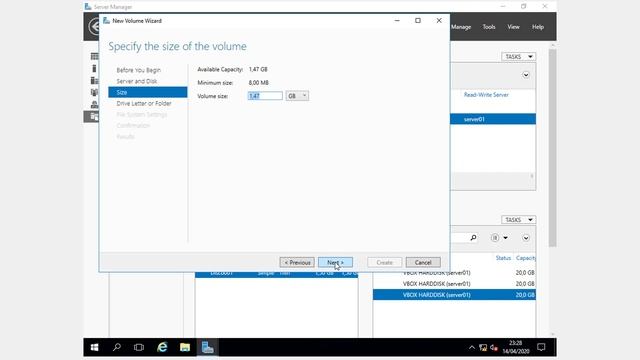Click the Volume size input field
Screen dimensions: 640x360
coord(265,96)
